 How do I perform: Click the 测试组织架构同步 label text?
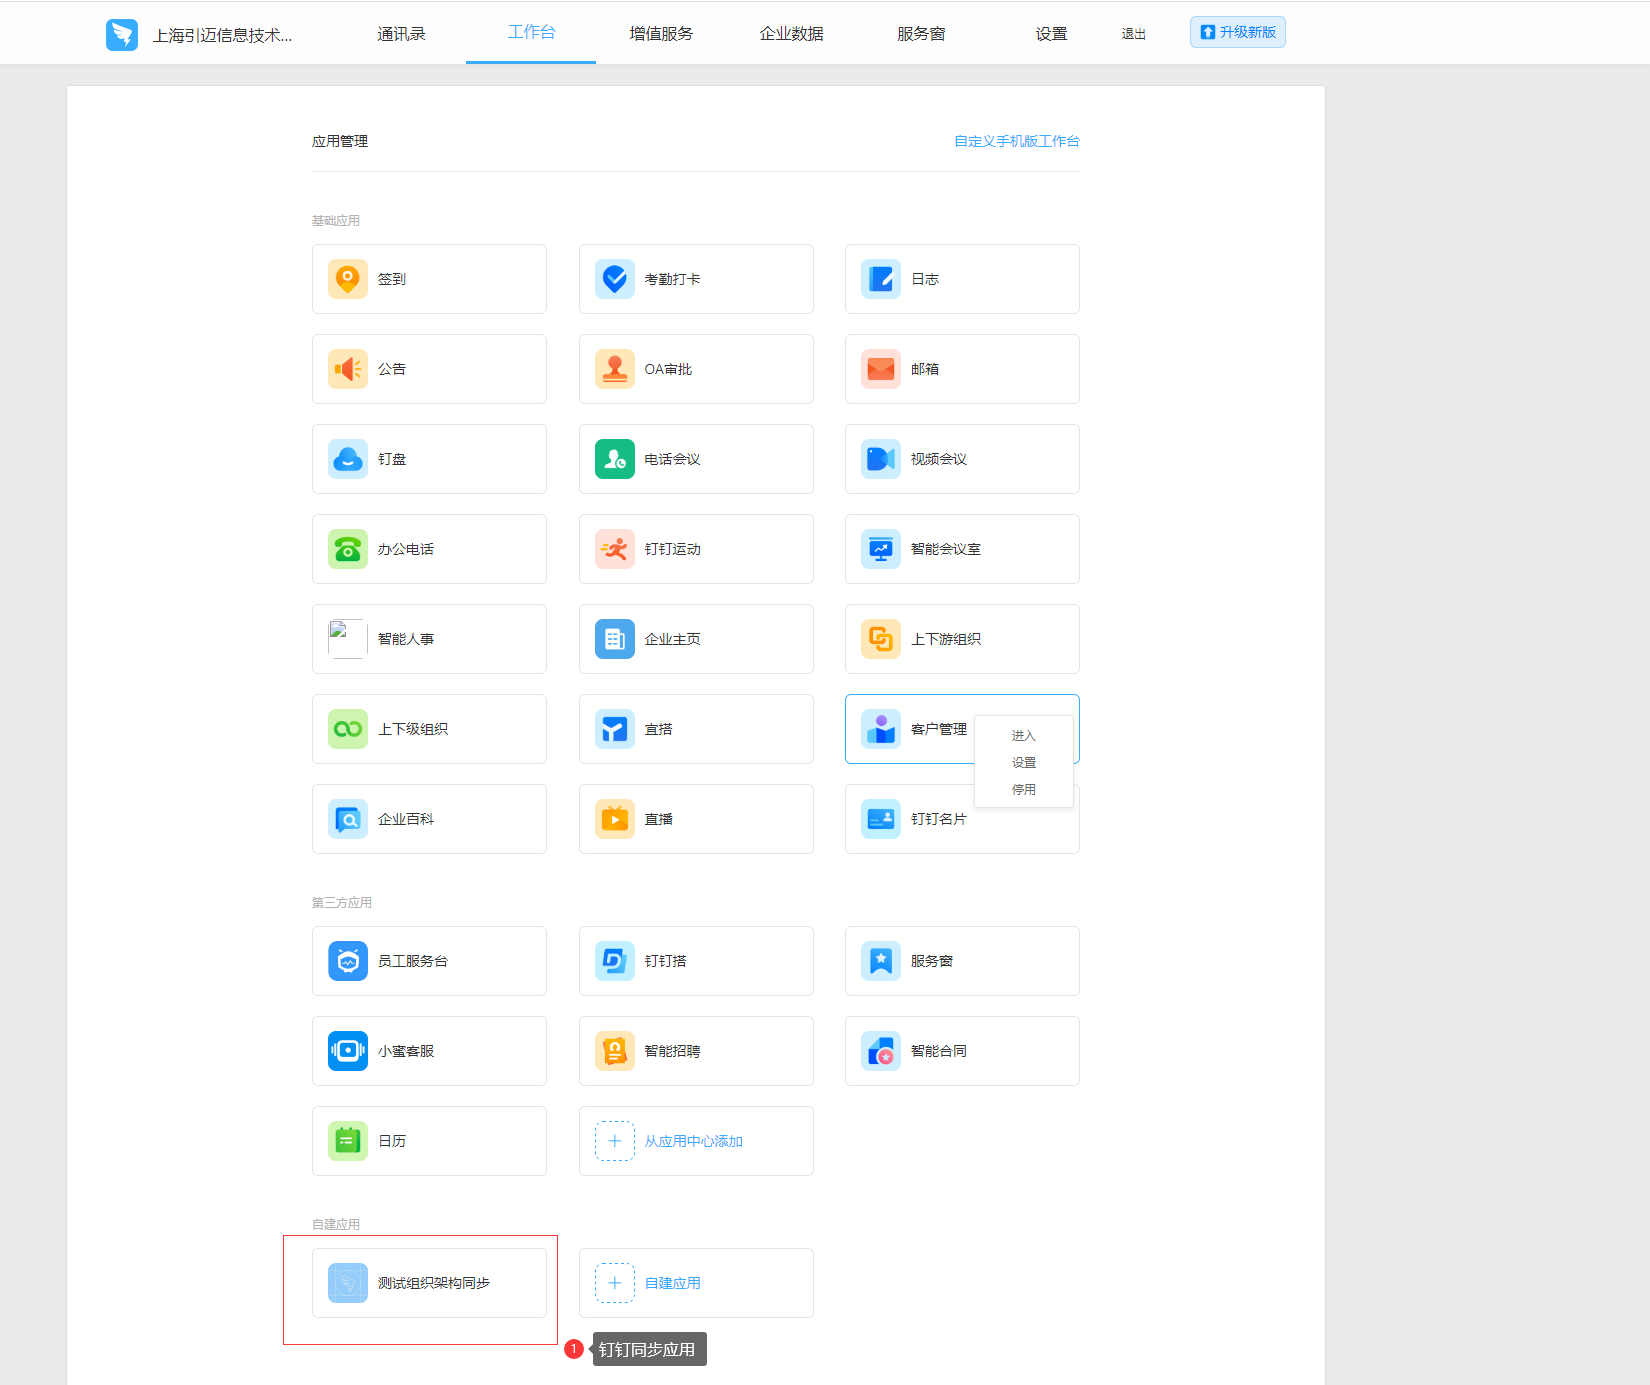[x=434, y=1283]
